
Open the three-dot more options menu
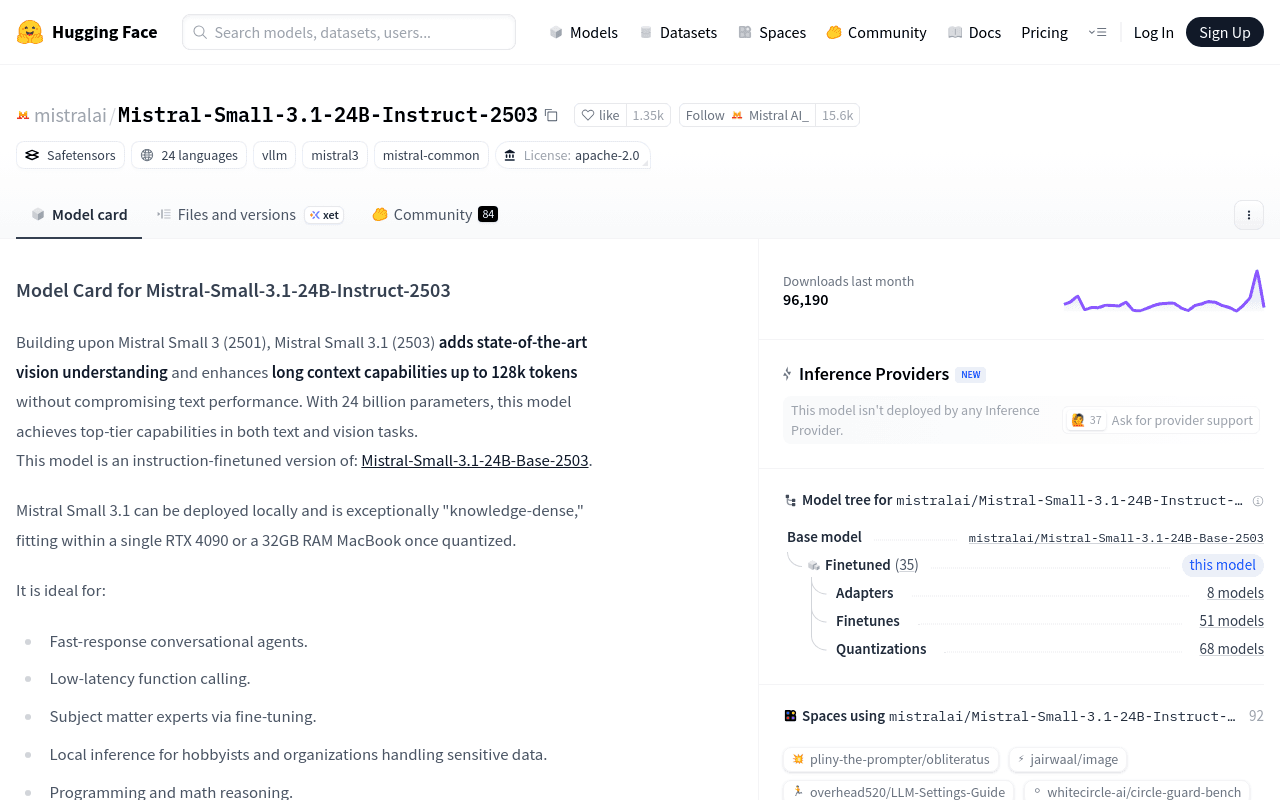(x=1248, y=215)
